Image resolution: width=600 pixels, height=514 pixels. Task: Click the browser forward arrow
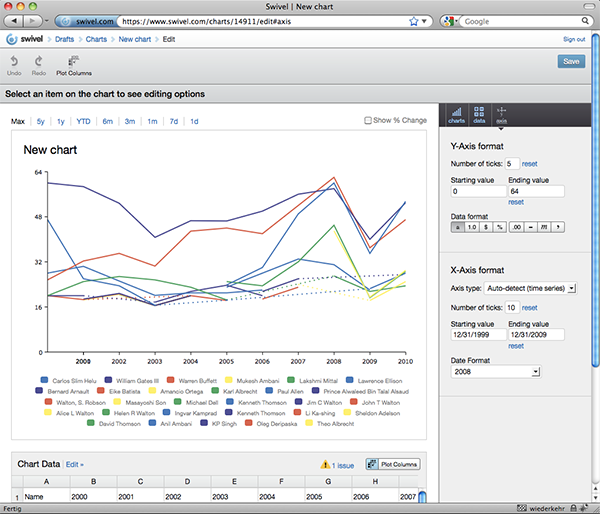(33, 21)
